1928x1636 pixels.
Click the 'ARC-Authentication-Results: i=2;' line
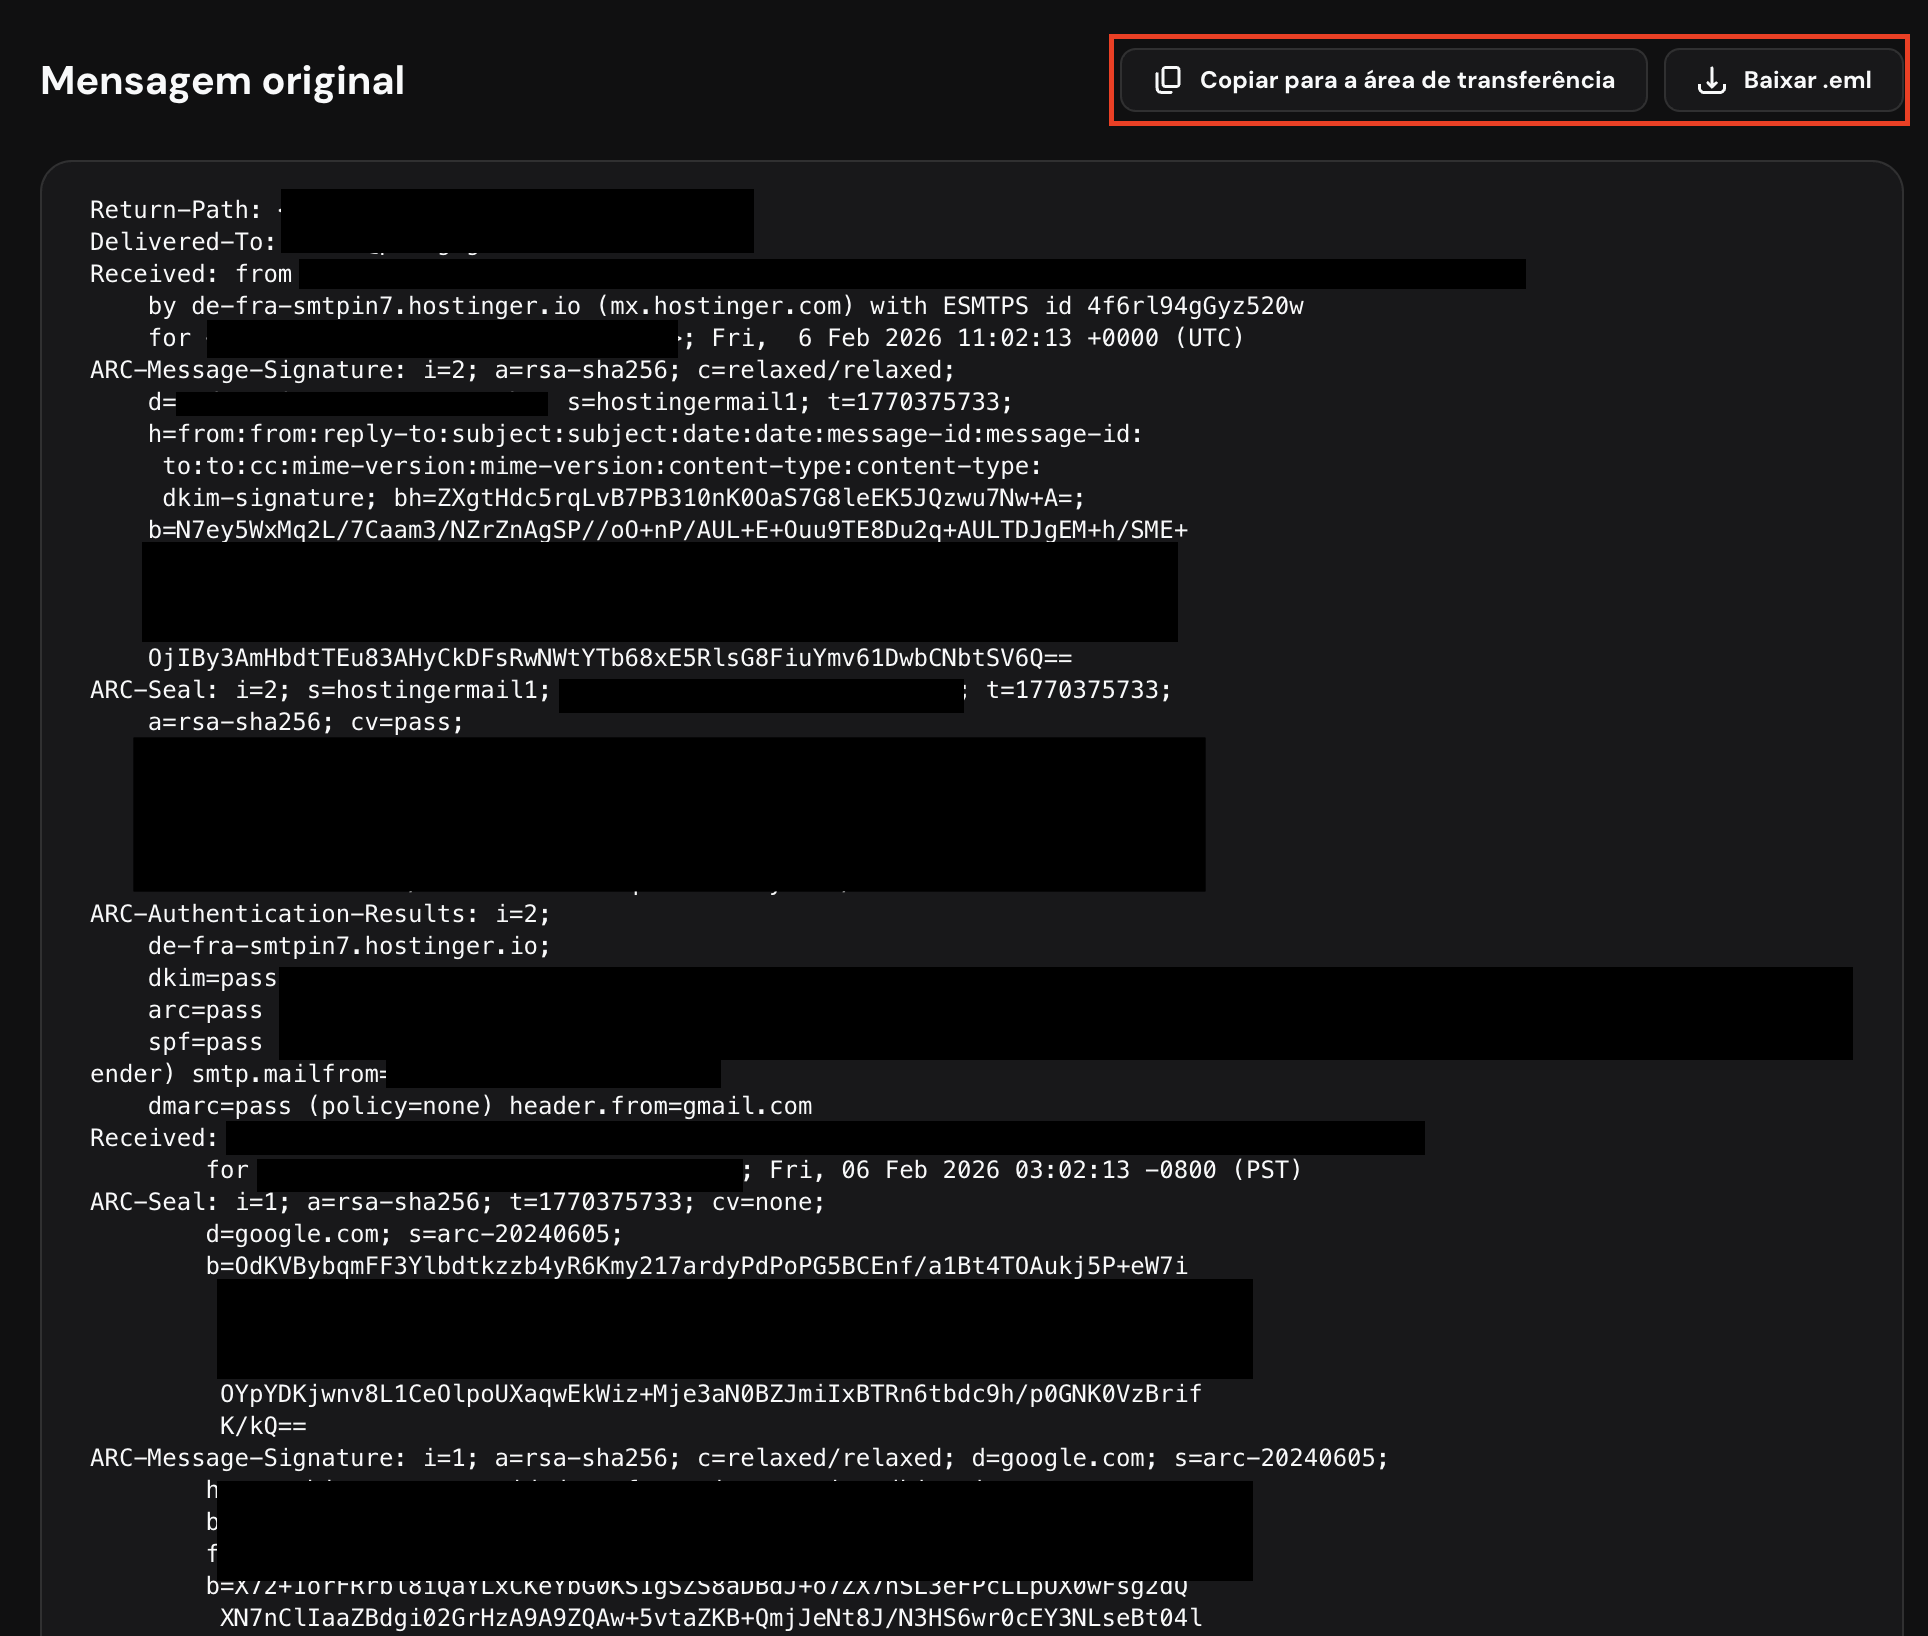click(x=320, y=914)
